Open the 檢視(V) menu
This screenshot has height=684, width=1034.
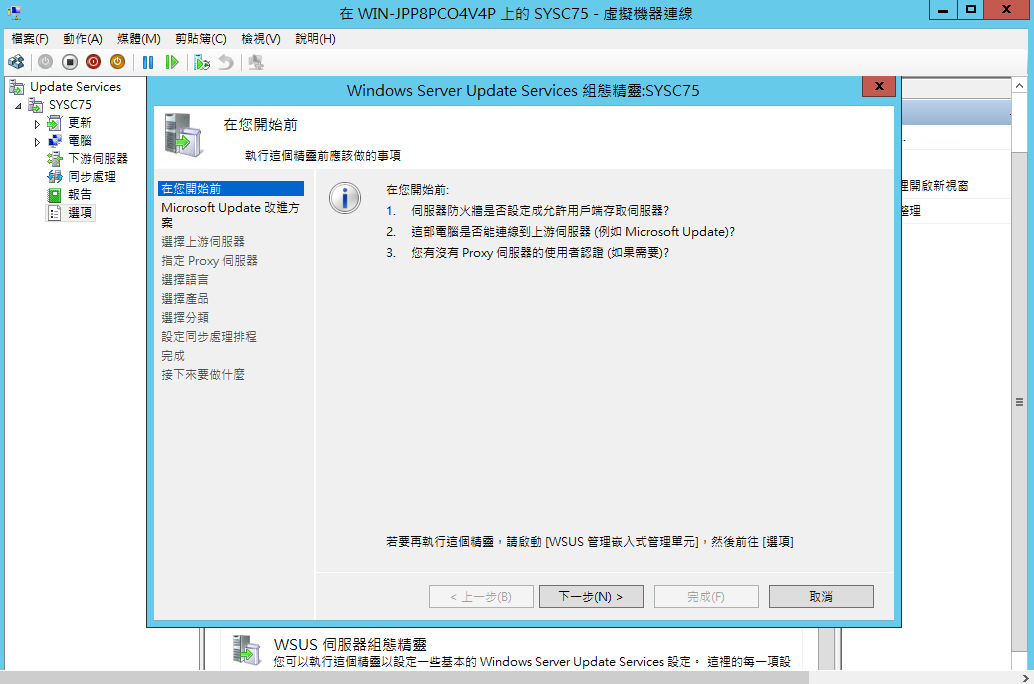[260, 39]
